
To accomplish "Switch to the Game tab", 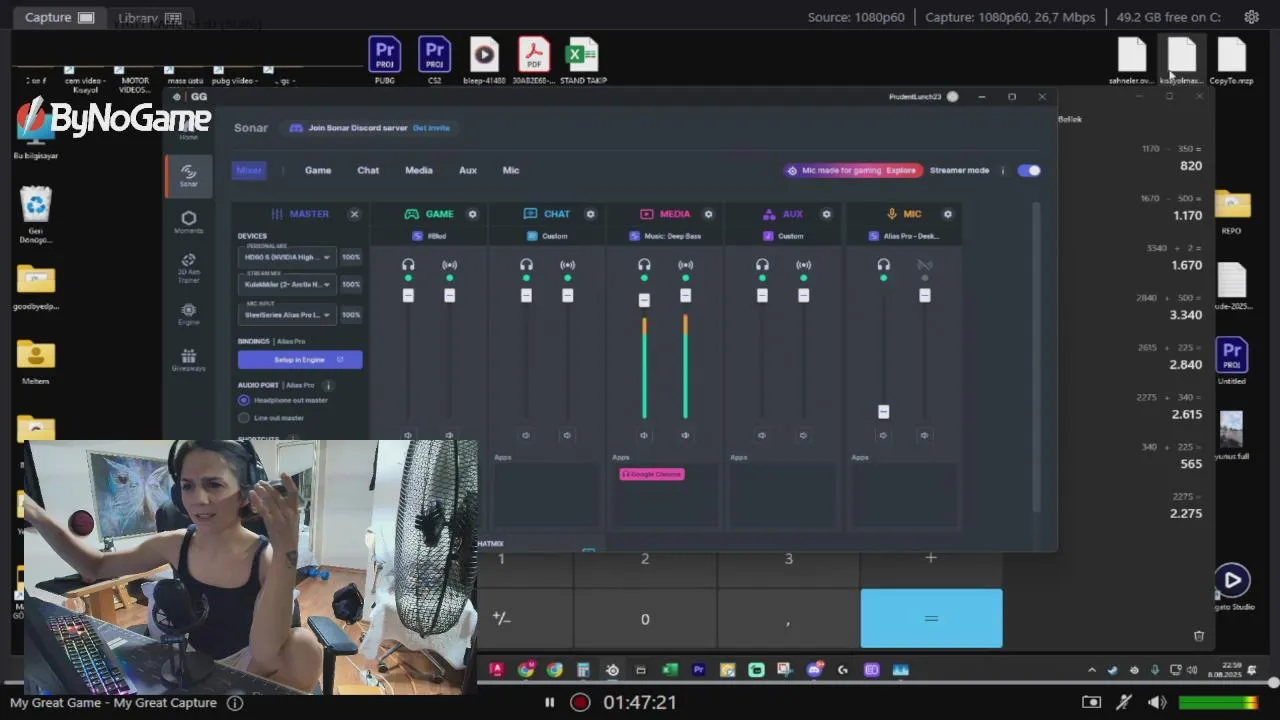I will (318, 170).
